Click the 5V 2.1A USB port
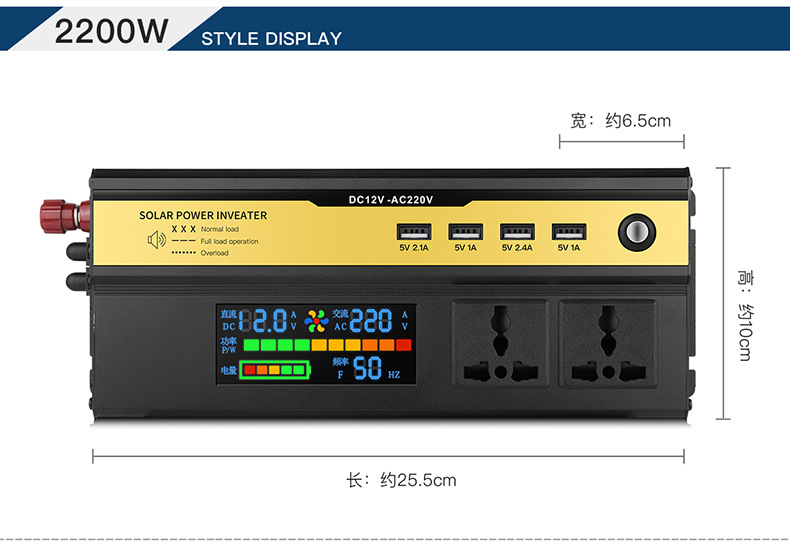The image size is (790, 559). tap(414, 232)
